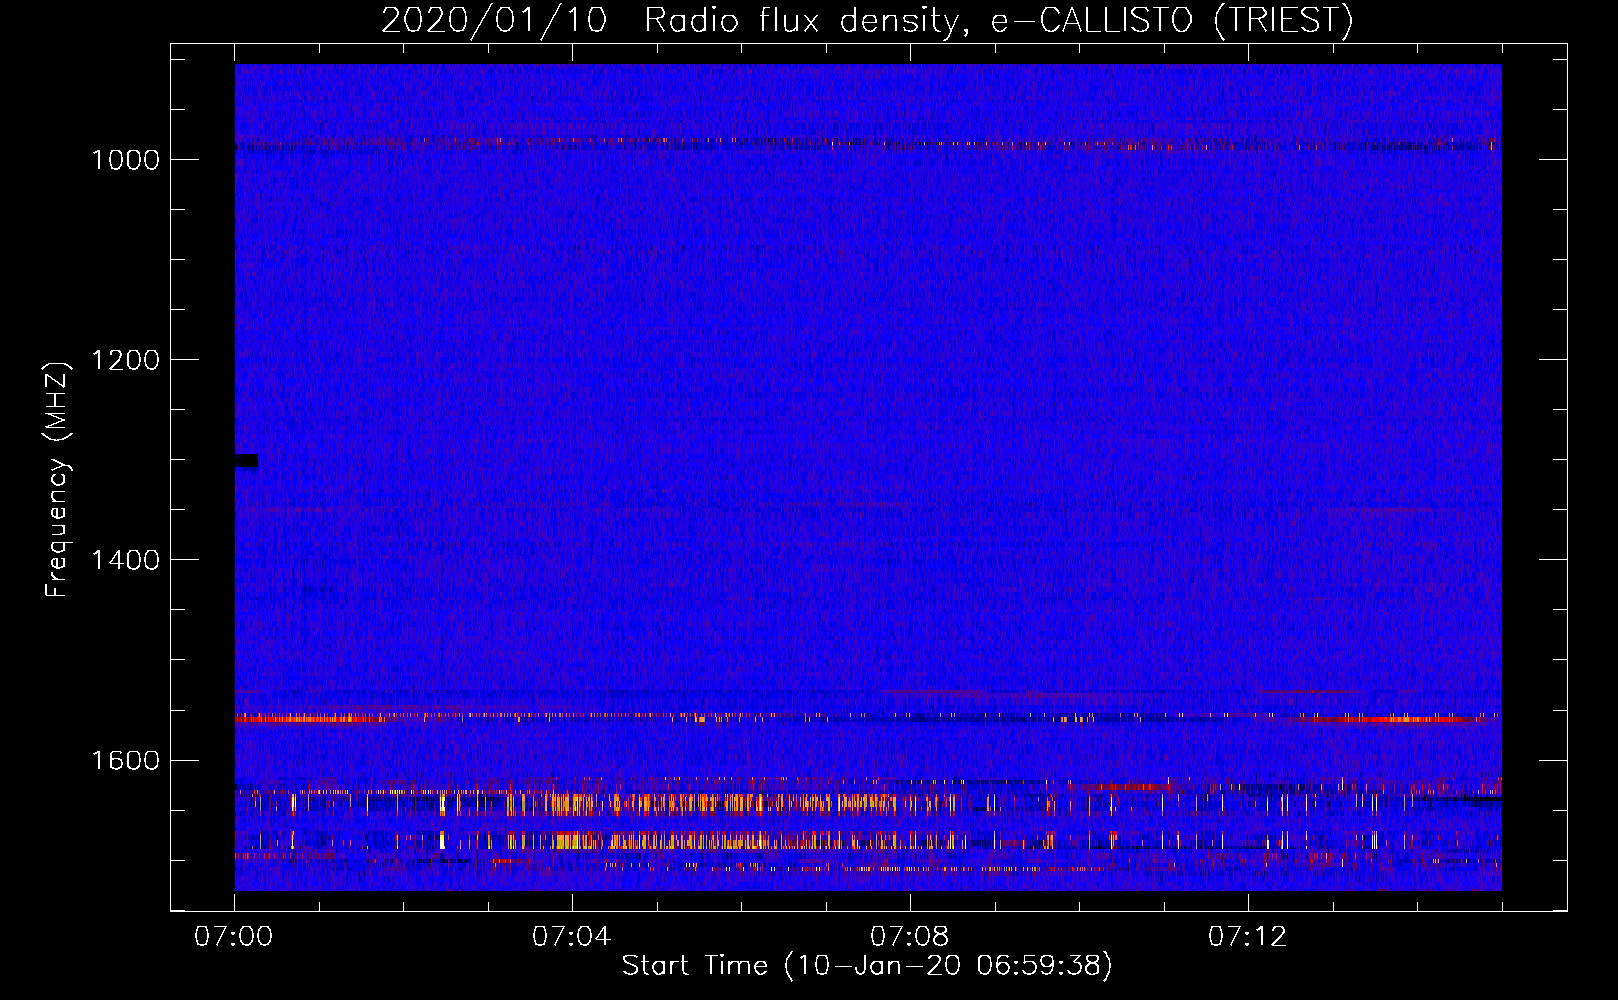Image resolution: width=1618 pixels, height=1000 pixels.
Task: Click the 1400 frequency tick label
Action: [125, 560]
